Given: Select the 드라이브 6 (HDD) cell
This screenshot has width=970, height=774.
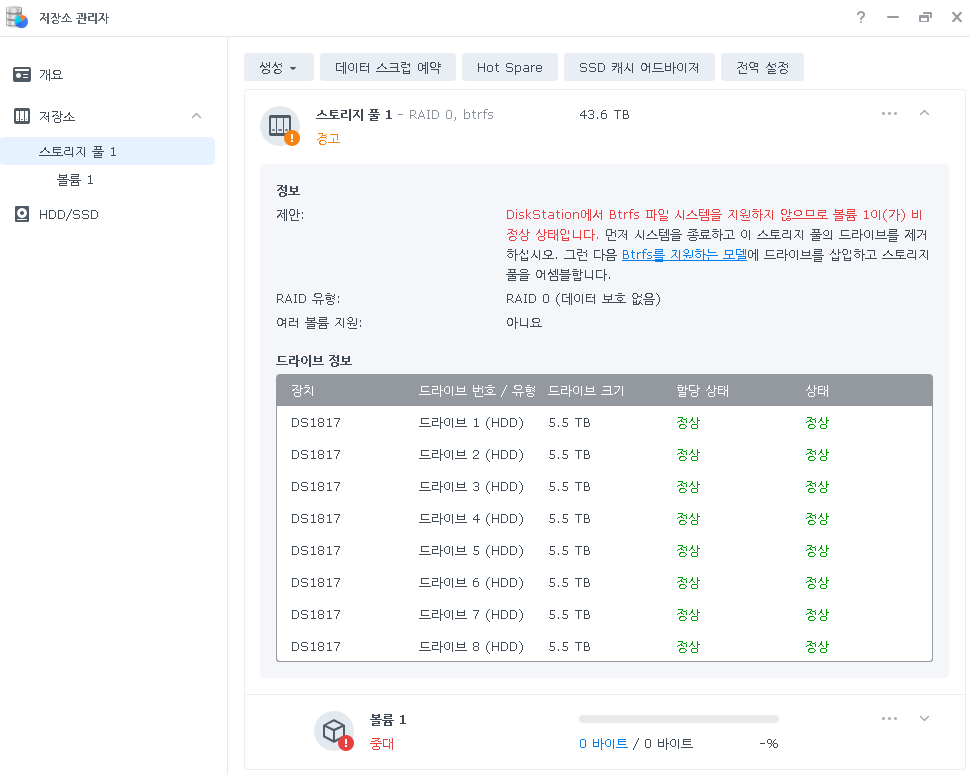Looking at the screenshot, I should click(x=471, y=583).
